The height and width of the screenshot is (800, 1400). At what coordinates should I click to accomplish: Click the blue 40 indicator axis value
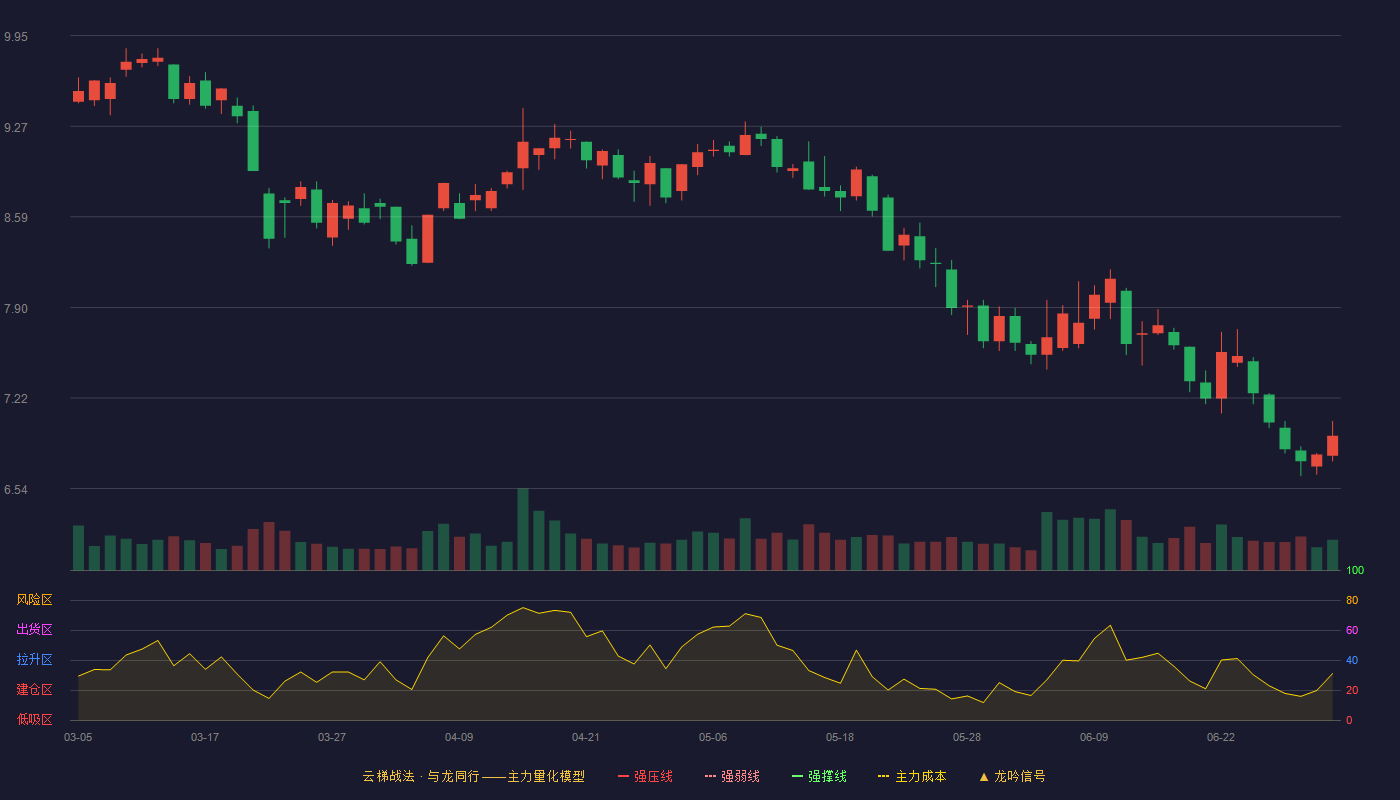point(1352,660)
